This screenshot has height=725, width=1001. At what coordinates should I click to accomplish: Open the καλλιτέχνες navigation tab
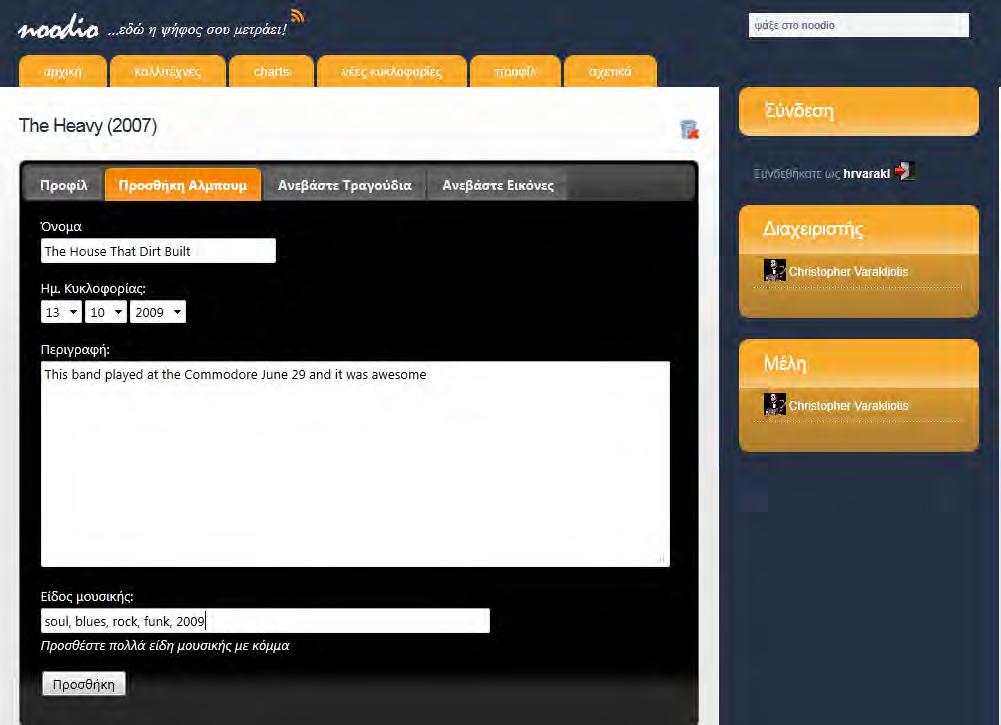[x=168, y=71]
